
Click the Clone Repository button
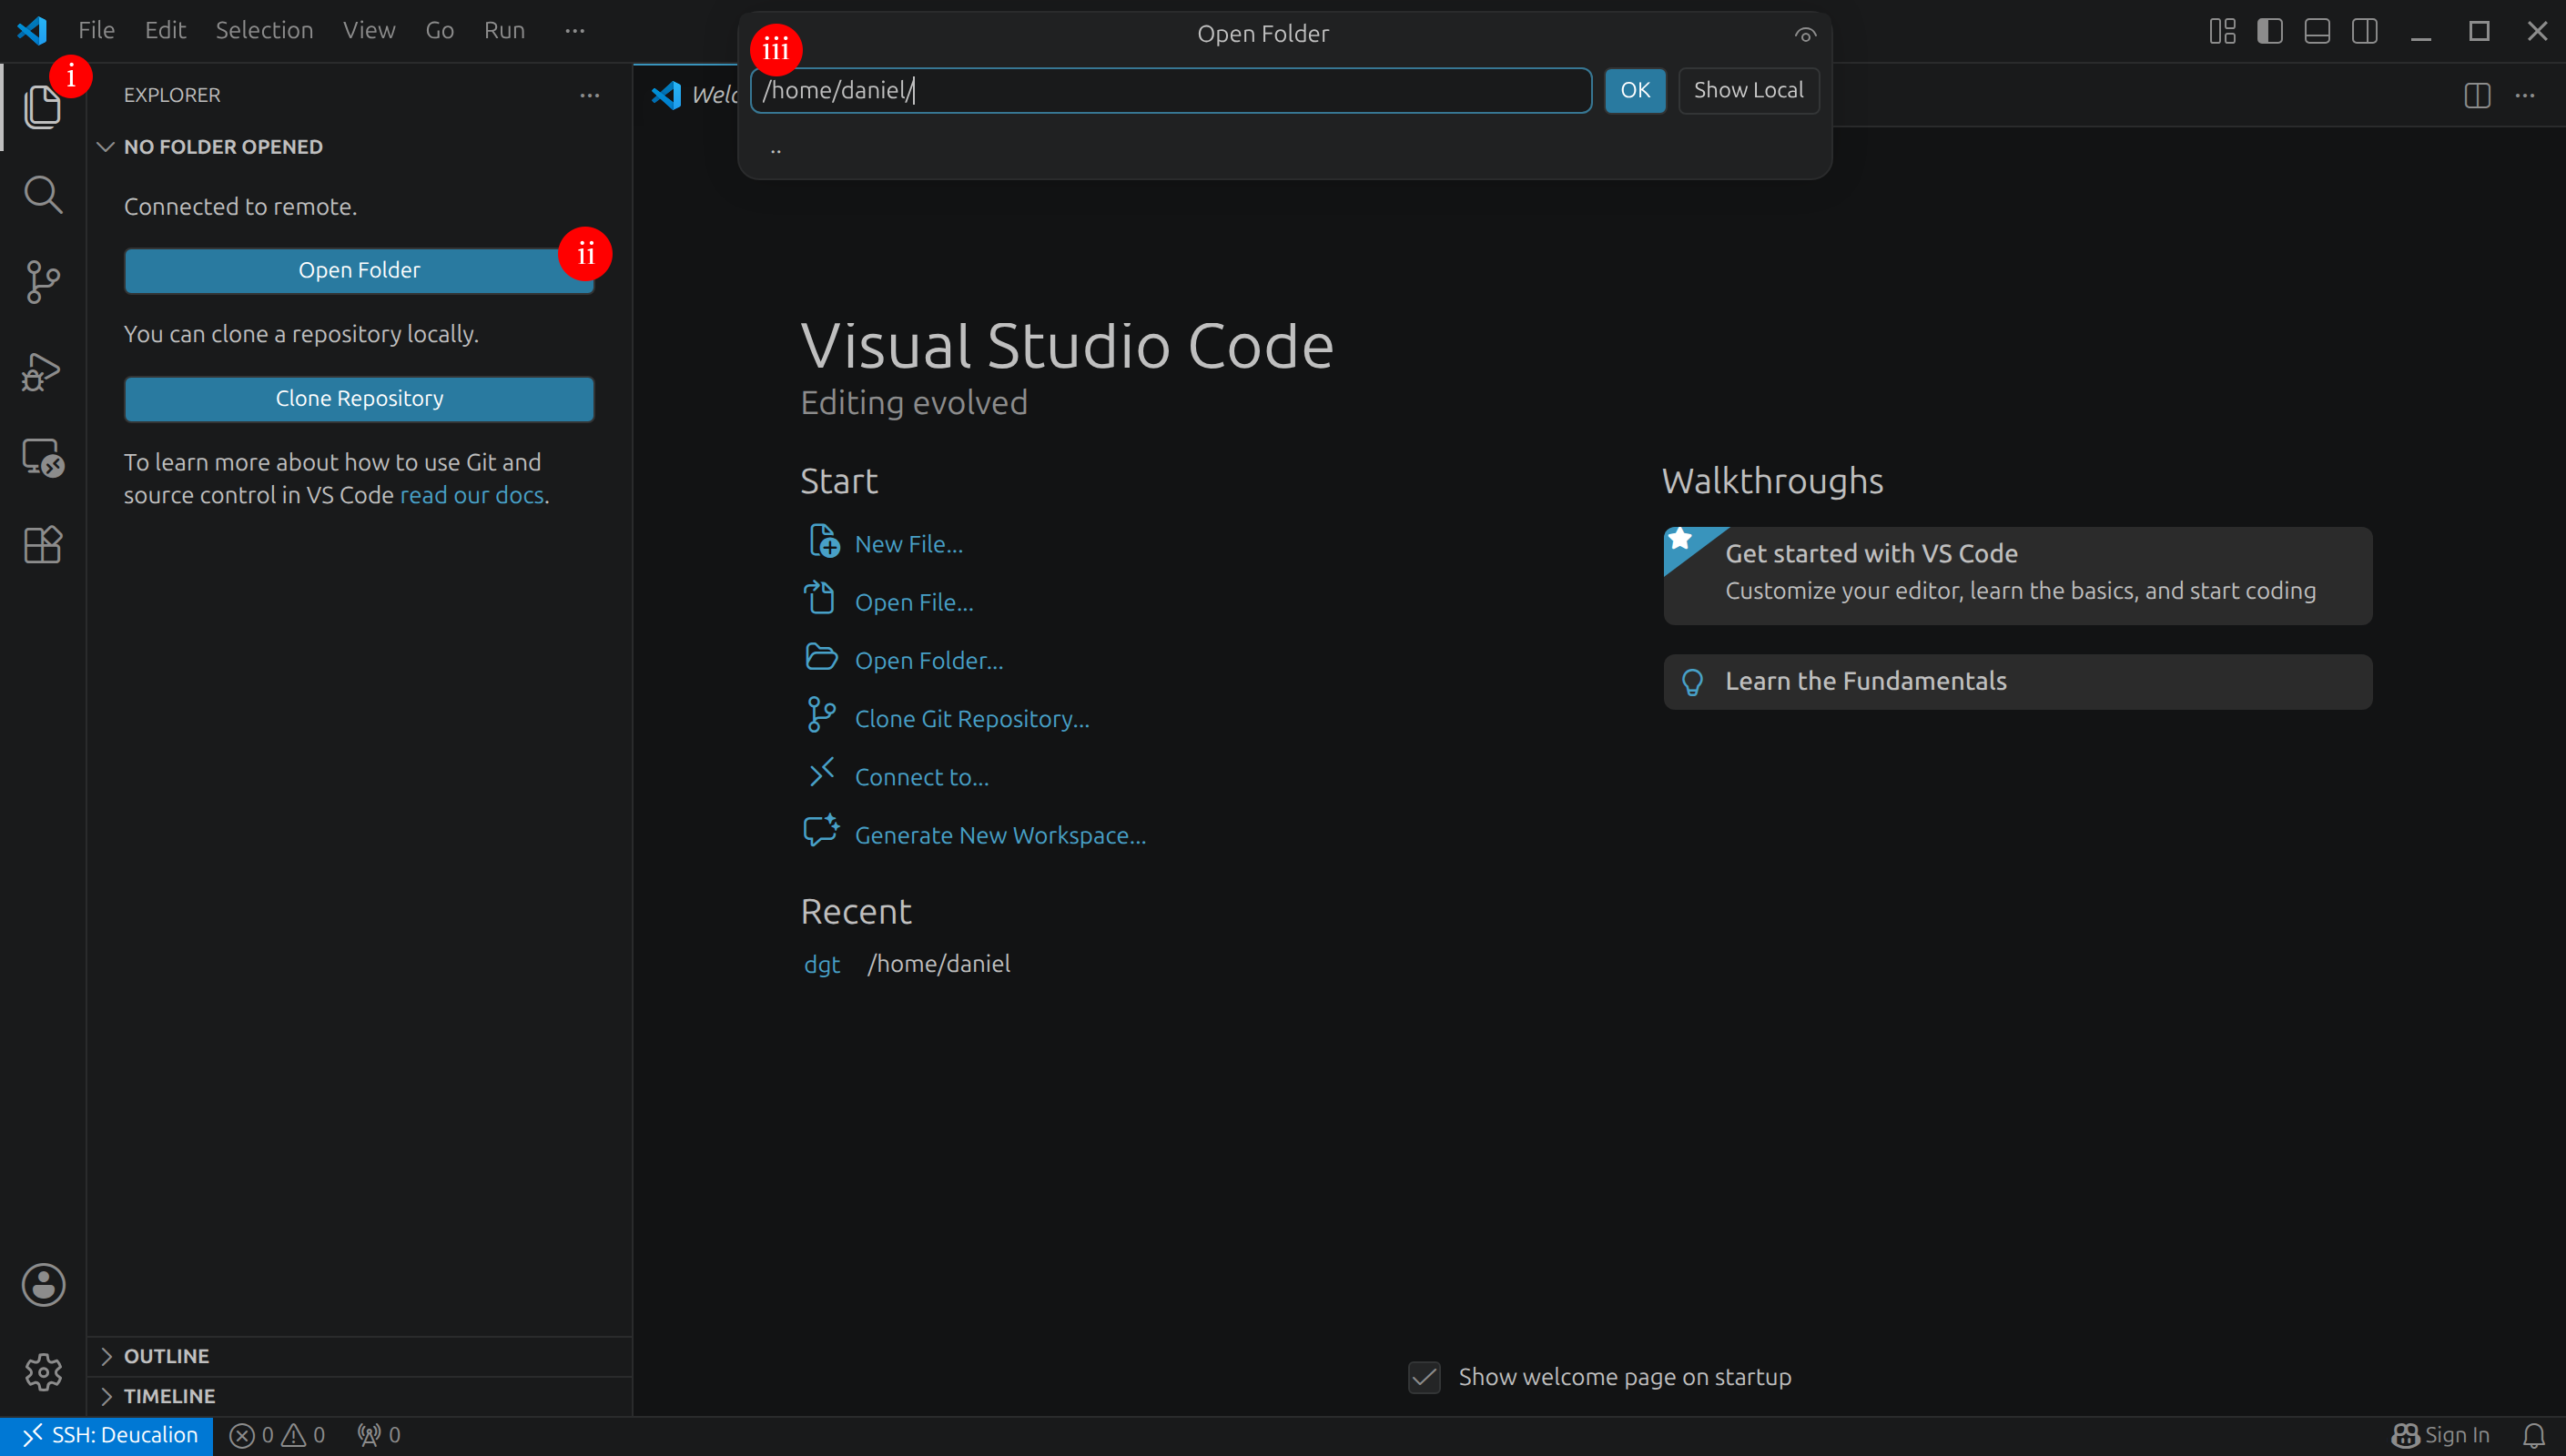pyautogui.click(x=359, y=398)
